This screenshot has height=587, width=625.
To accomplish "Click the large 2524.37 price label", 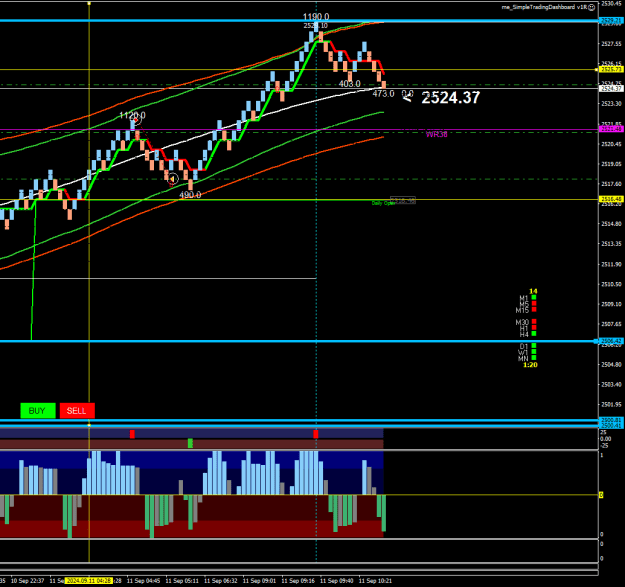I will (451, 98).
